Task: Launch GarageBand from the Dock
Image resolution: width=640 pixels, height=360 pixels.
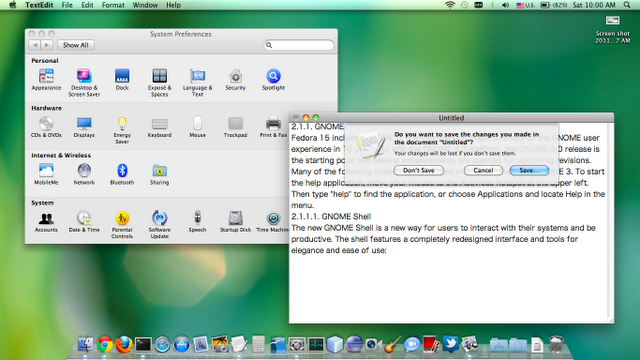Action: [392, 344]
